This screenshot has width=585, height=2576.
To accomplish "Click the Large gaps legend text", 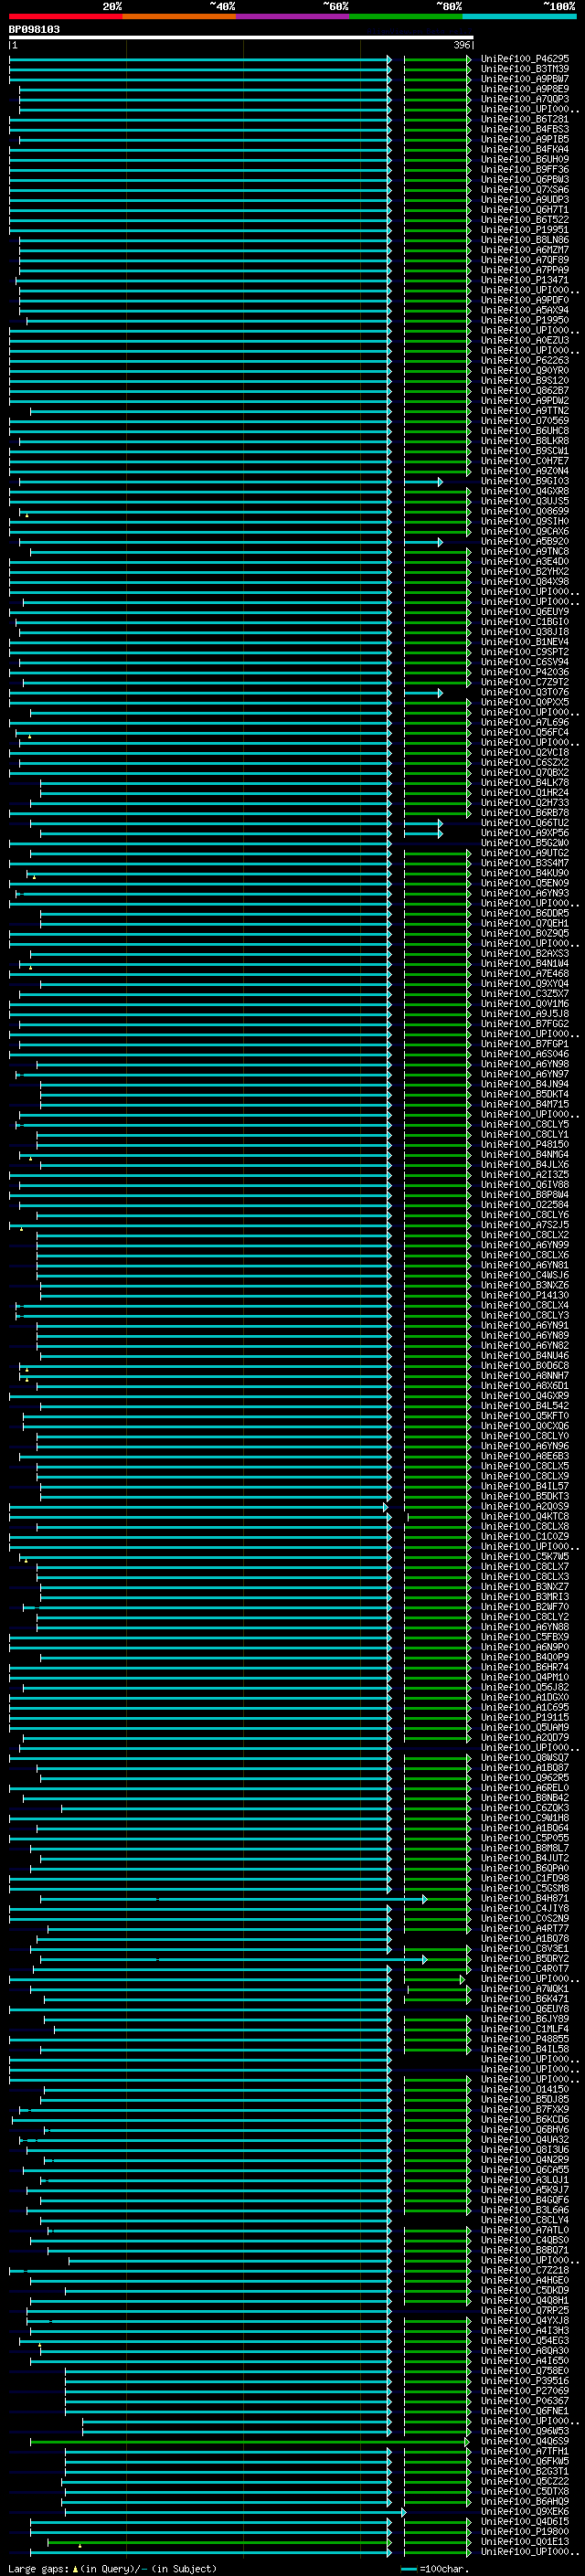I will click(112, 2568).
